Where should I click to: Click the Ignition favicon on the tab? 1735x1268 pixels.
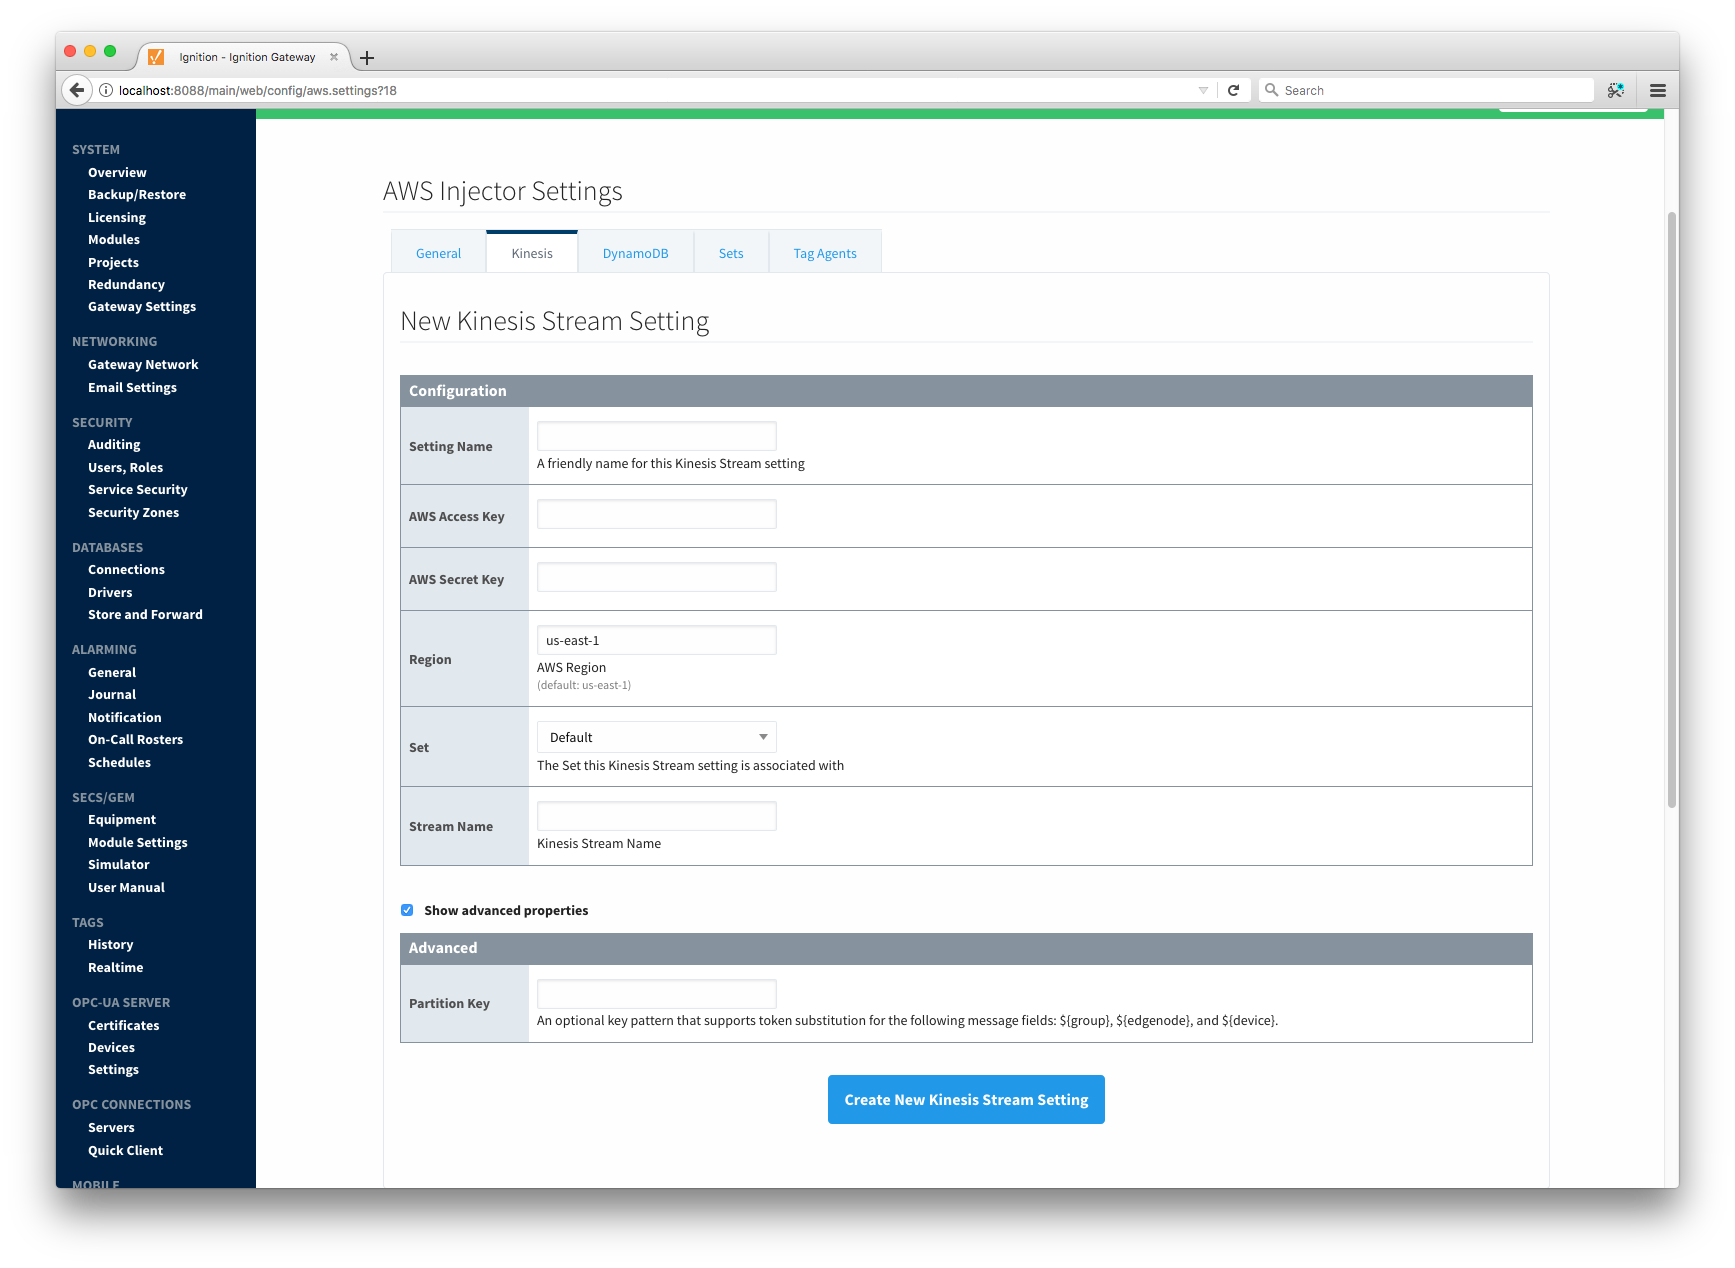(156, 57)
